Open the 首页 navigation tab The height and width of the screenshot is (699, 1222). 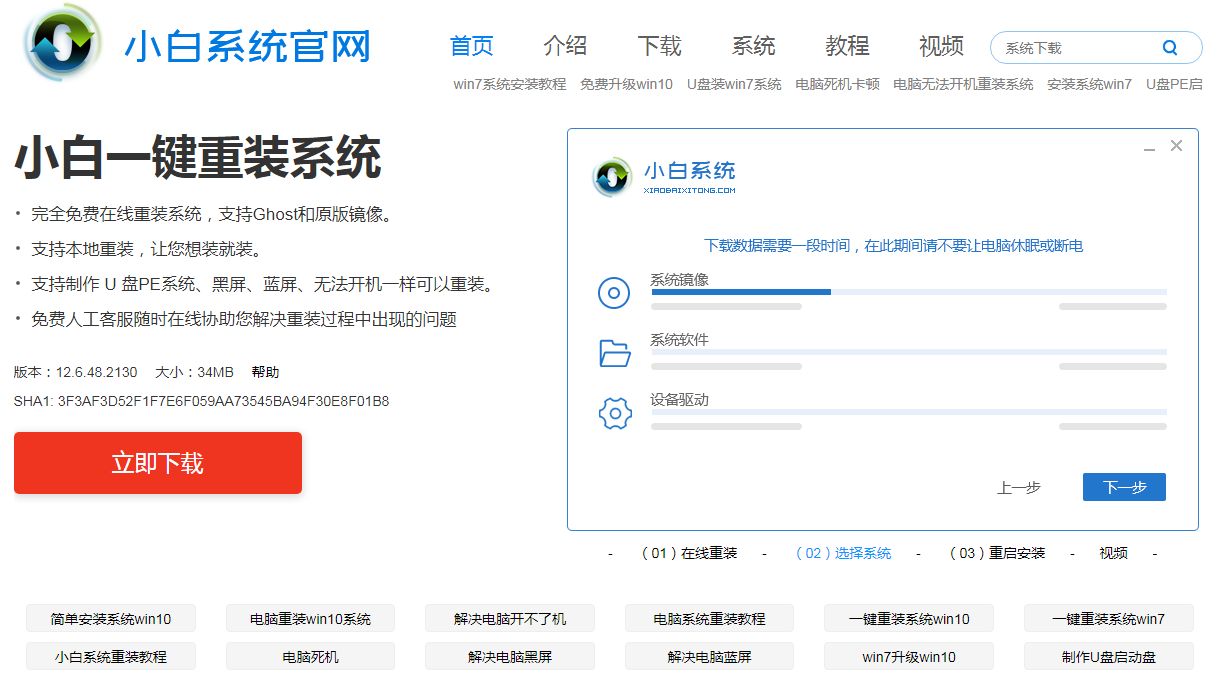[x=471, y=46]
